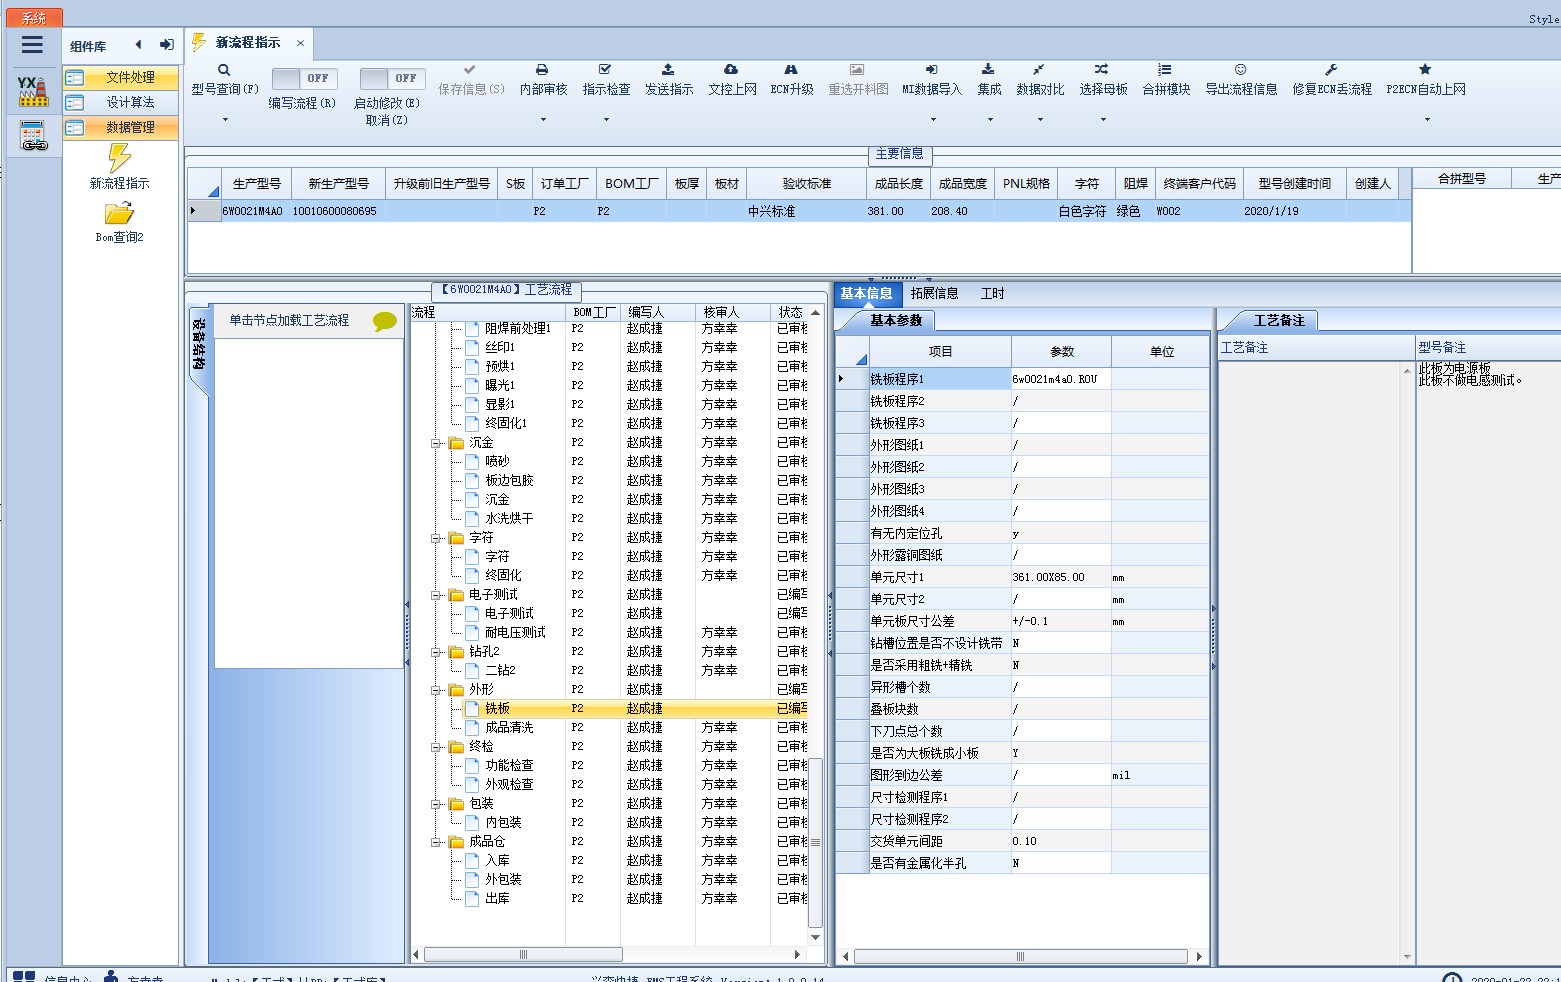Image resolution: width=1561 pixels, height=982 pixels.
Task: Switch to the 拓展信息 tab
Action: tap(934, 293)
